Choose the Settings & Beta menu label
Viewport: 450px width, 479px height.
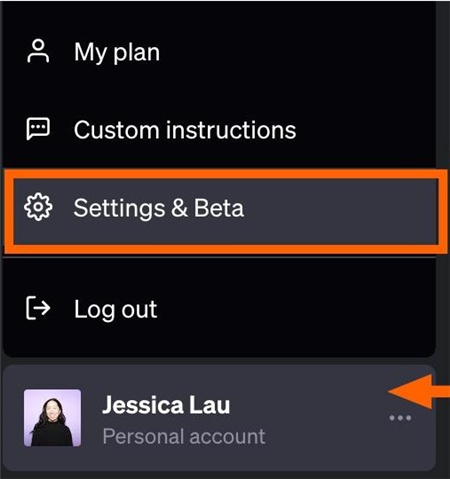[x=159, y=208]
